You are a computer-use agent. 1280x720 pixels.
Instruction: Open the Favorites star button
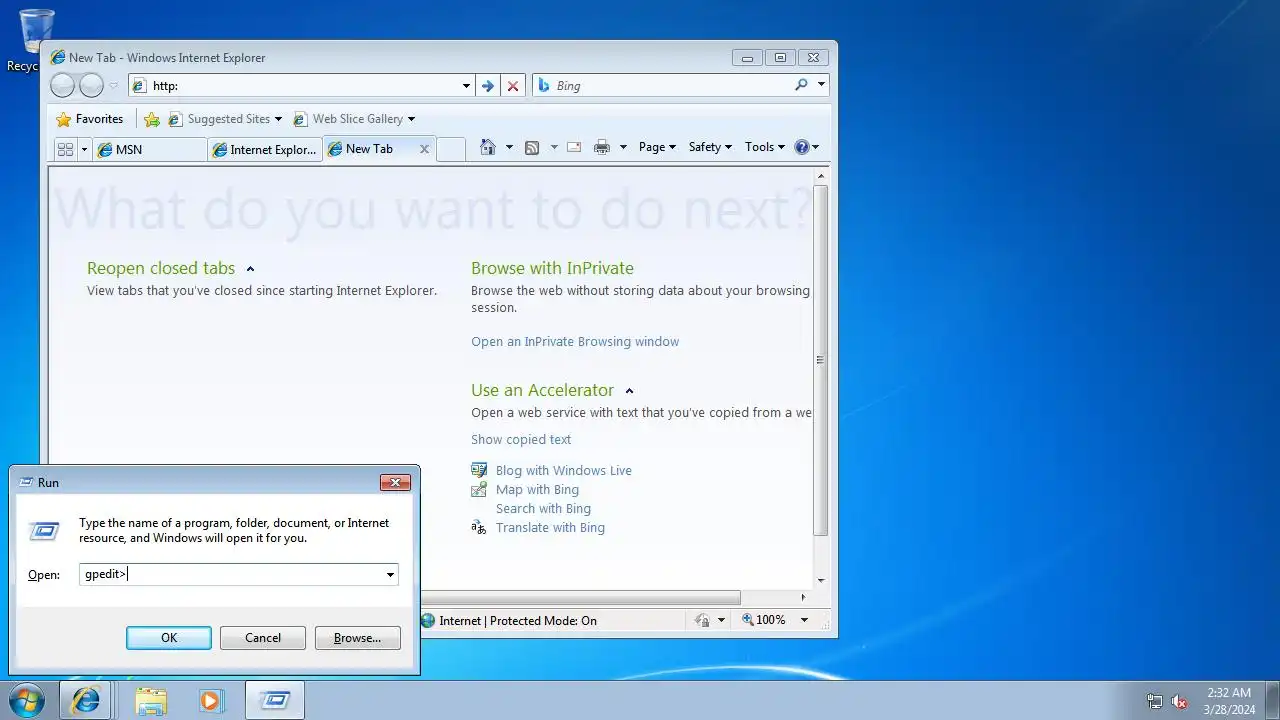click(x=90, y=119)
